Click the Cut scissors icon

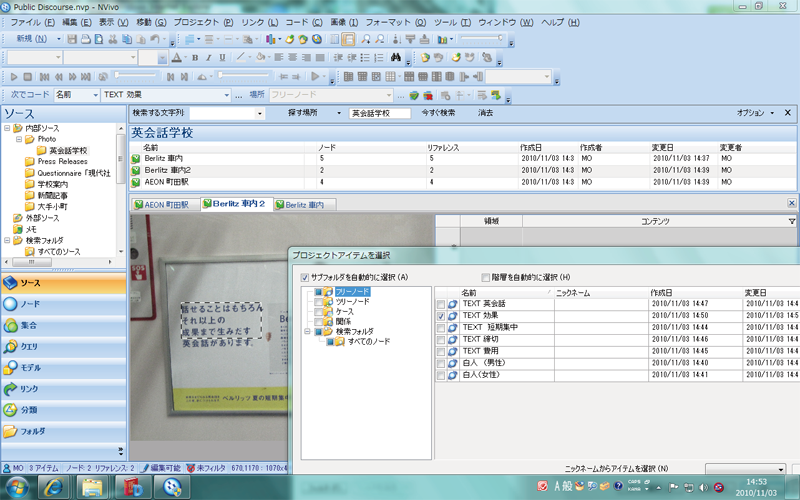point(113,39)
